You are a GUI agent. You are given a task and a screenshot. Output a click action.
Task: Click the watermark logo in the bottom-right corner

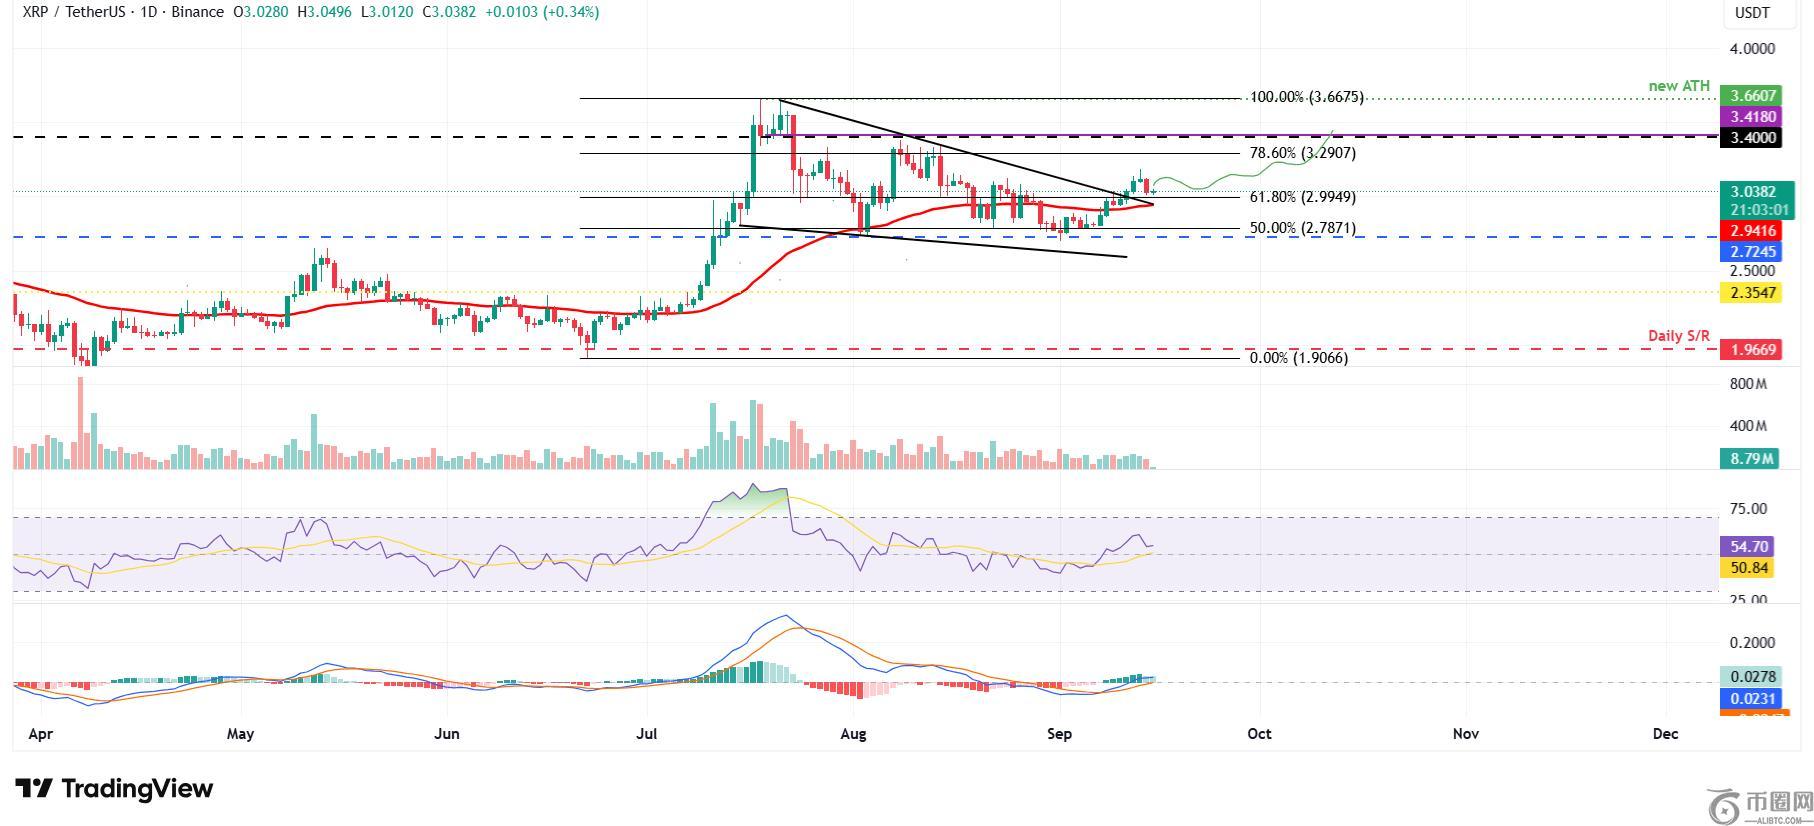click(1759, 804)
